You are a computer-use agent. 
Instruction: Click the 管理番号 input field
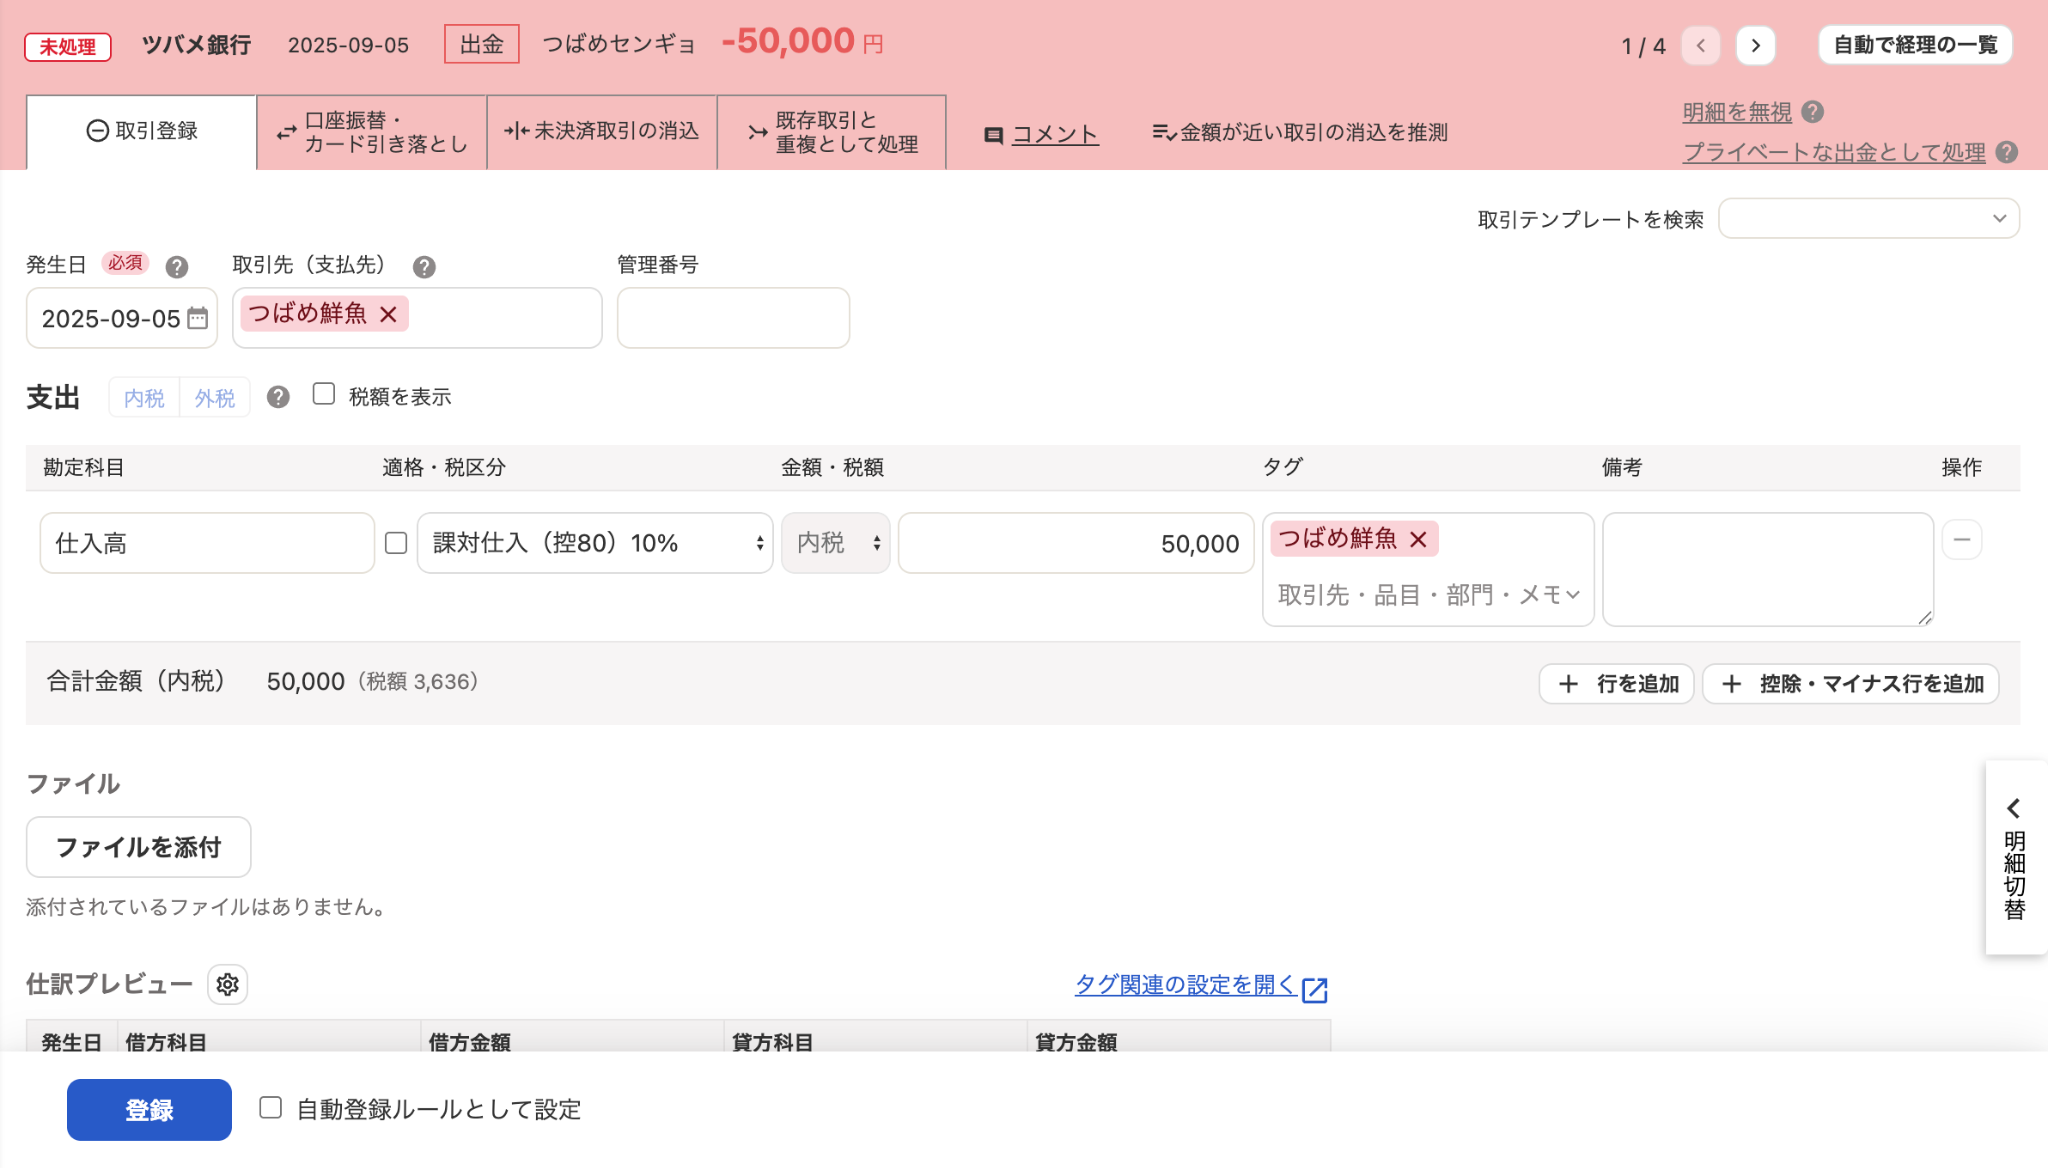point(733,318)
